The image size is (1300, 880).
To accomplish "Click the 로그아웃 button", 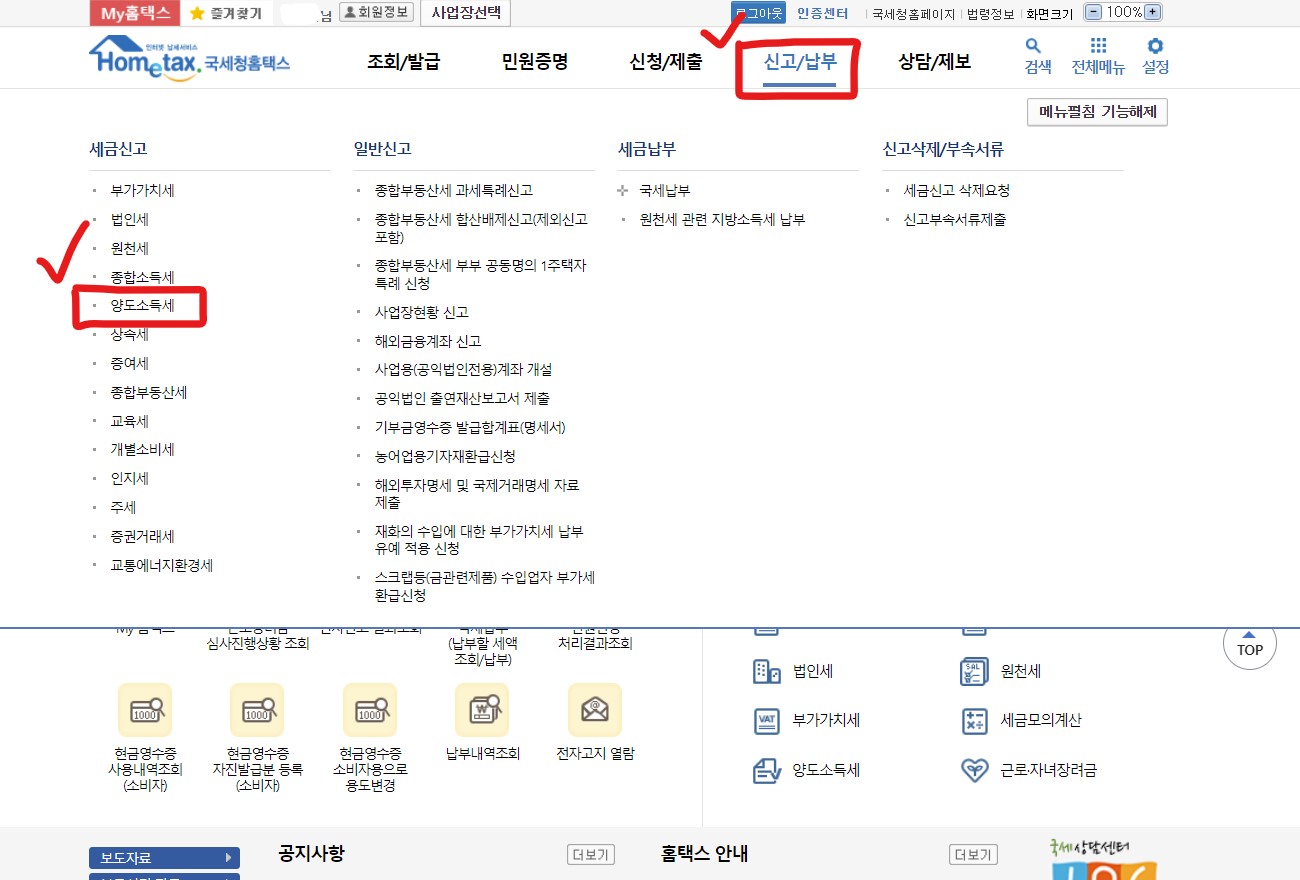I will 759,13.
